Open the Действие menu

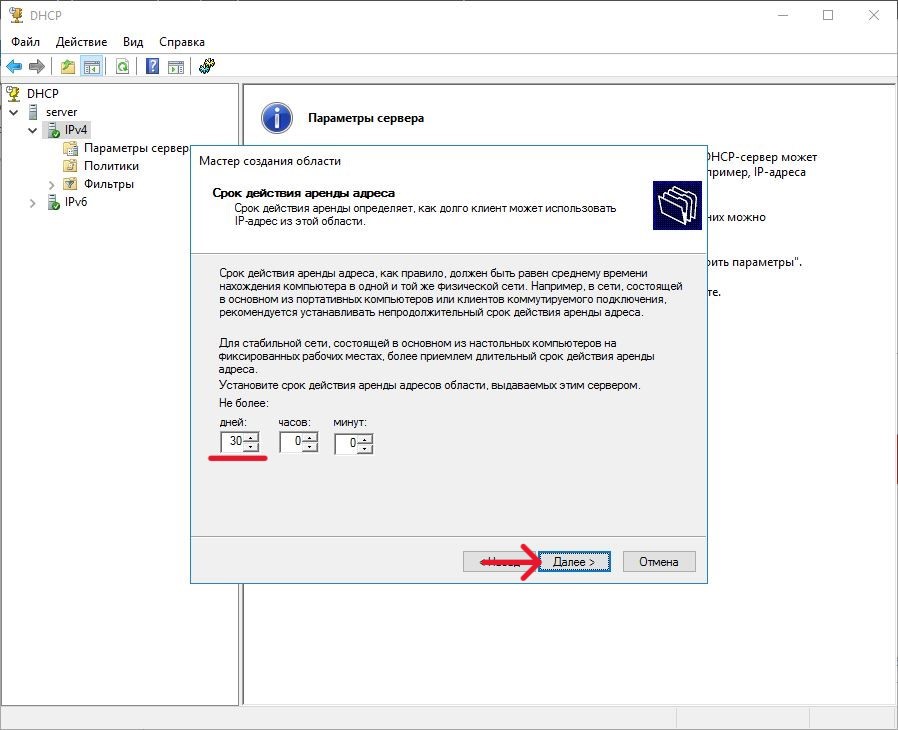pos(81,42)
